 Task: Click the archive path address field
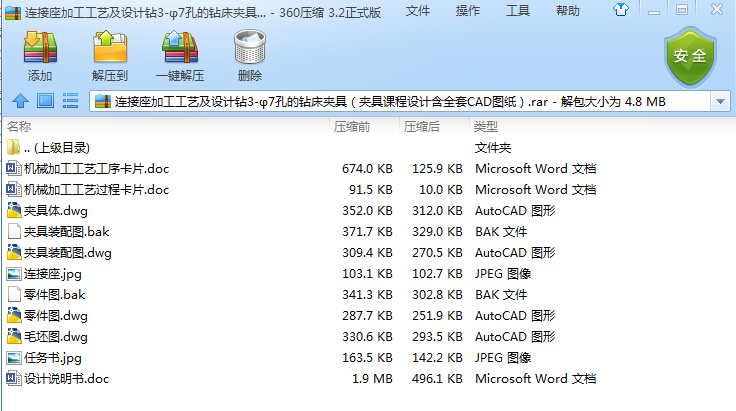[400, 101]
